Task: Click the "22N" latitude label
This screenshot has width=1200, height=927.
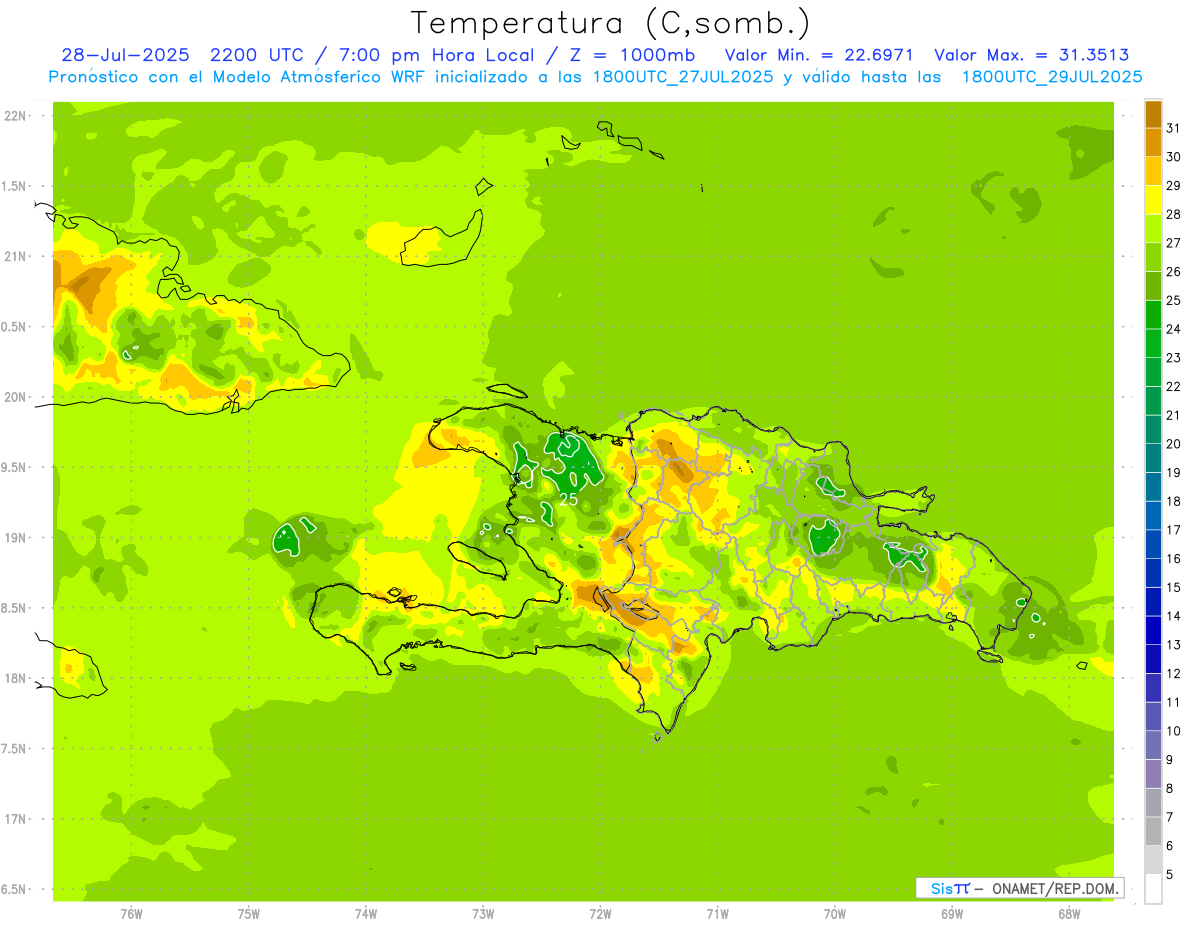Action: [17, 116]
